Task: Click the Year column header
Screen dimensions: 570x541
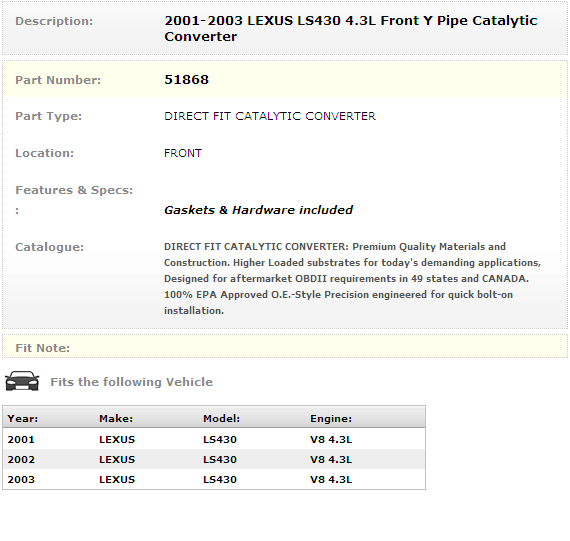Action: coord(23,418)
